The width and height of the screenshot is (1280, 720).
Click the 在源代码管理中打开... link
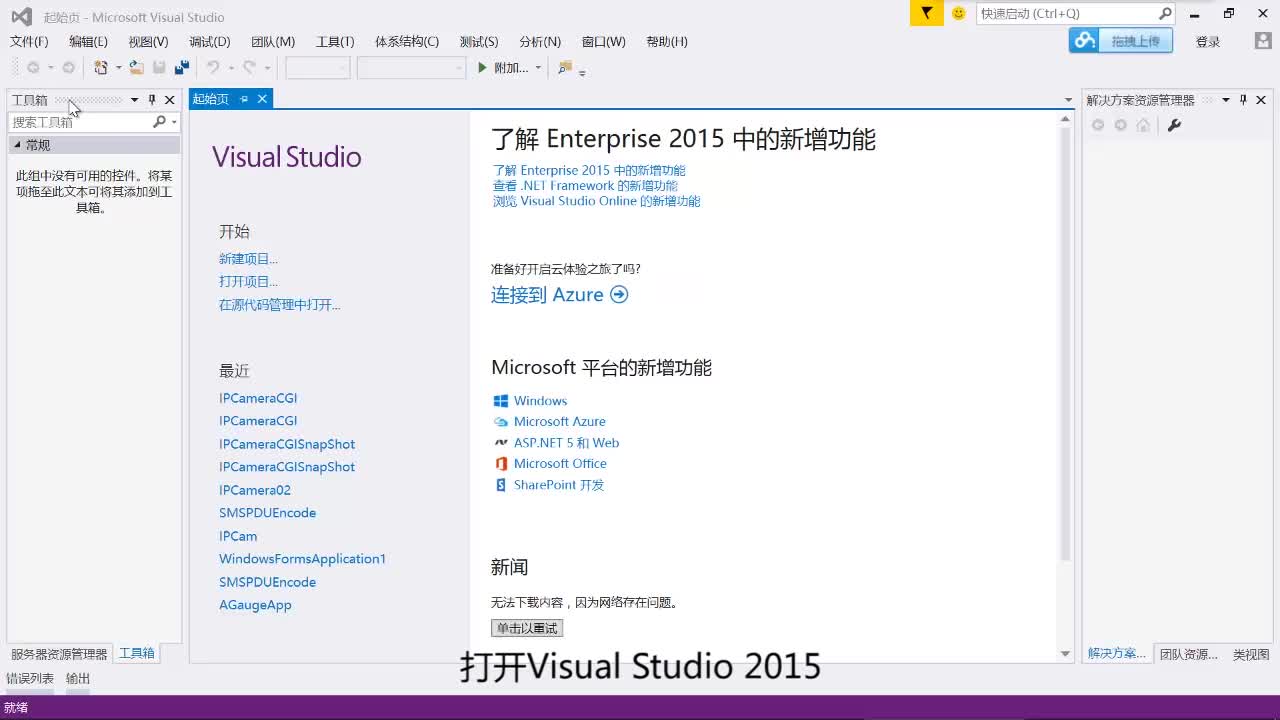(280, 305)
